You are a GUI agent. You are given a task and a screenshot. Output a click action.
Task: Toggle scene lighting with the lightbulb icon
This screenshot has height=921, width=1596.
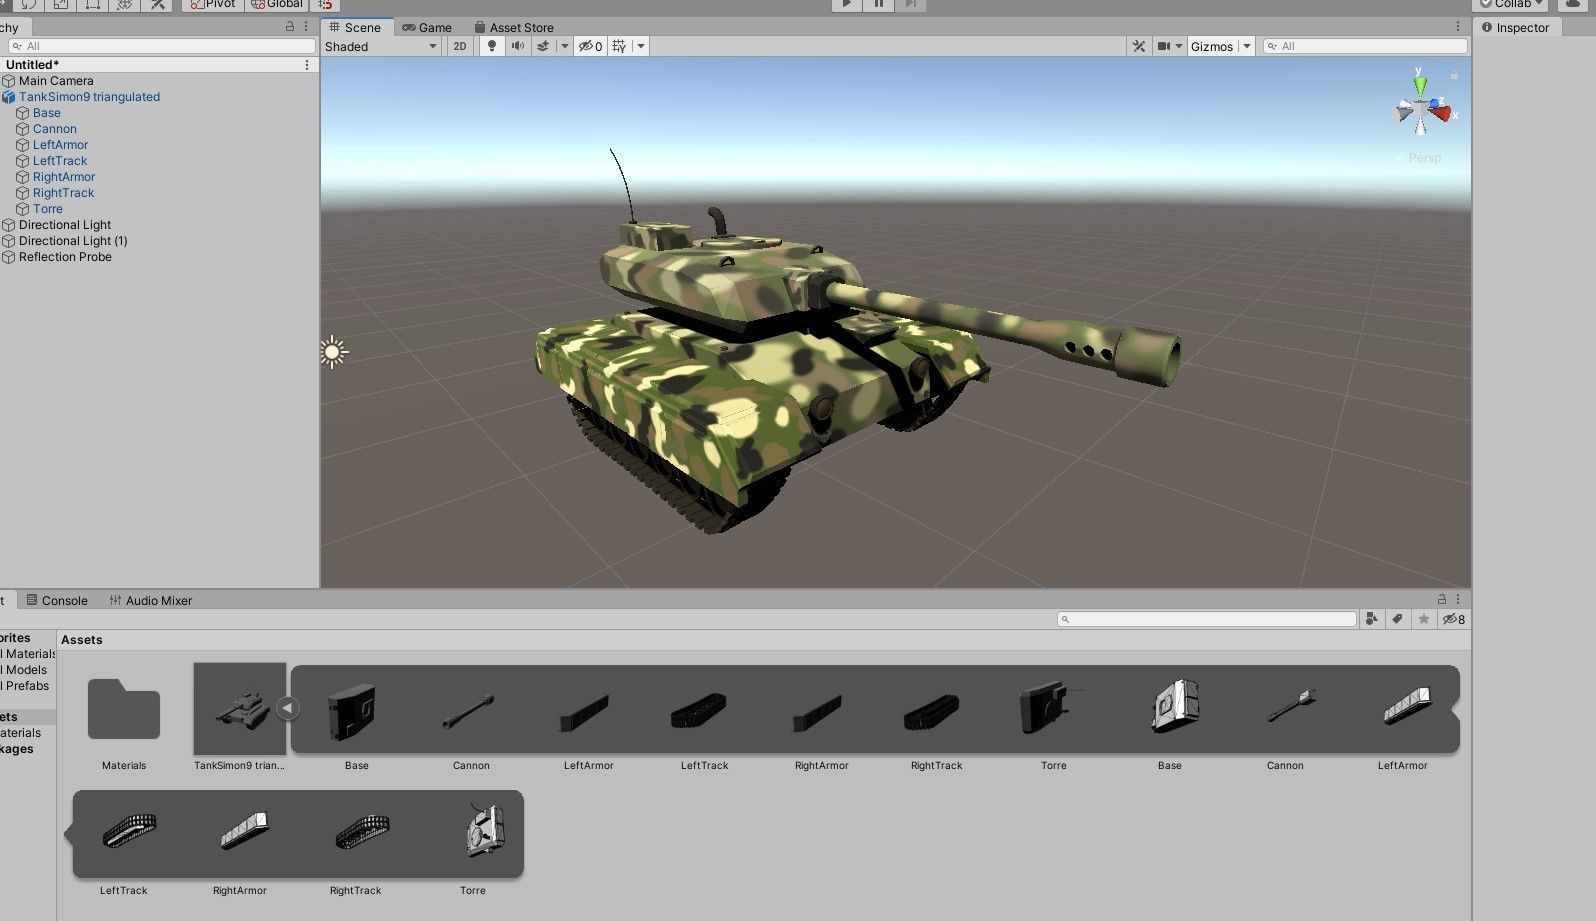tap(491, 46)
